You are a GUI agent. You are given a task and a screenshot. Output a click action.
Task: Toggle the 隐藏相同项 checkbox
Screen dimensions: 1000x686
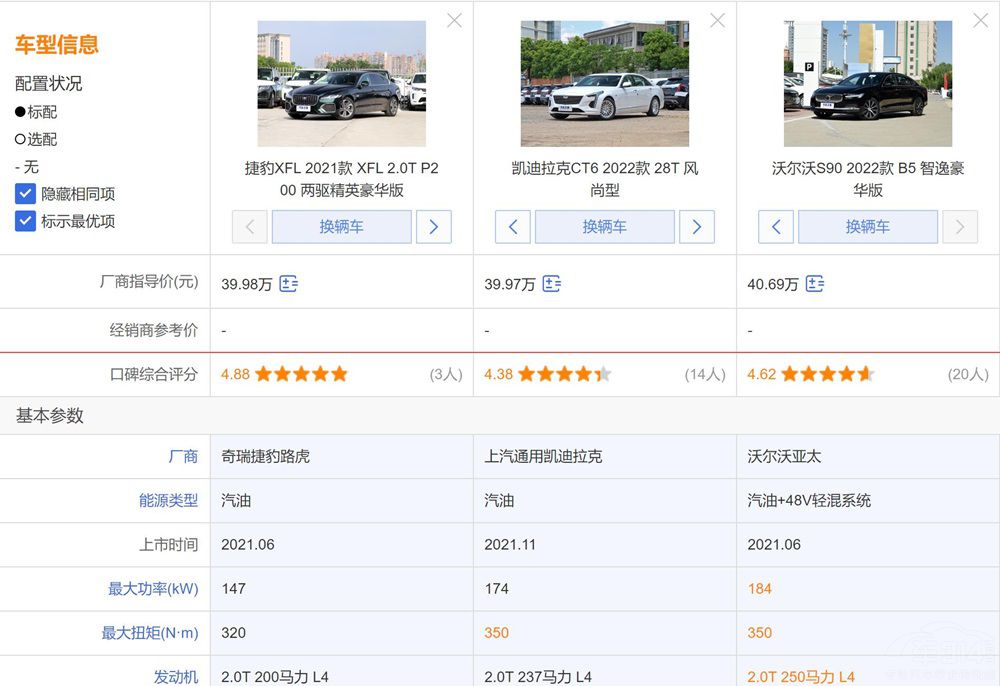[x=26, y=194]
